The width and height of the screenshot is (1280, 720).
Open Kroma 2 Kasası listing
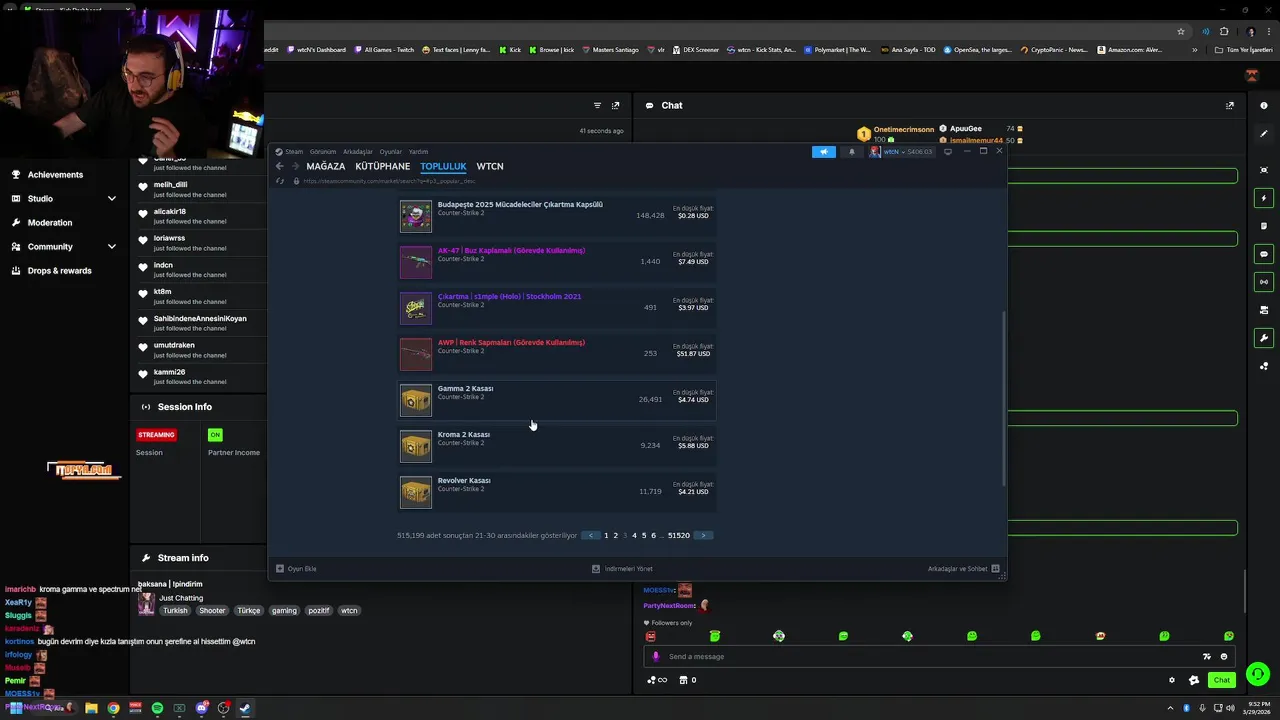557,446
